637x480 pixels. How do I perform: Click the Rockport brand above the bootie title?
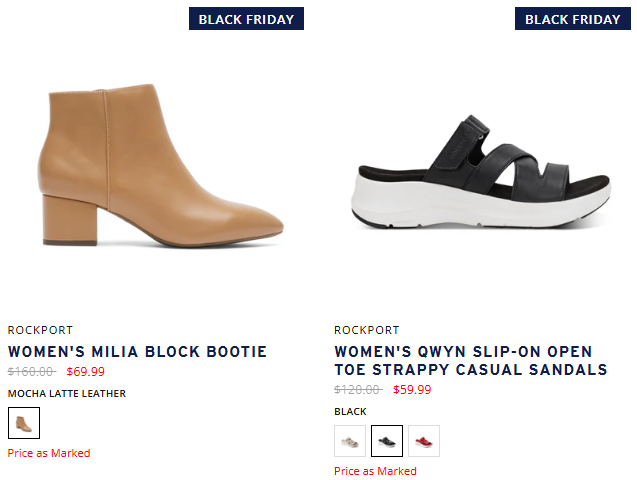click(x=40, y=330)
